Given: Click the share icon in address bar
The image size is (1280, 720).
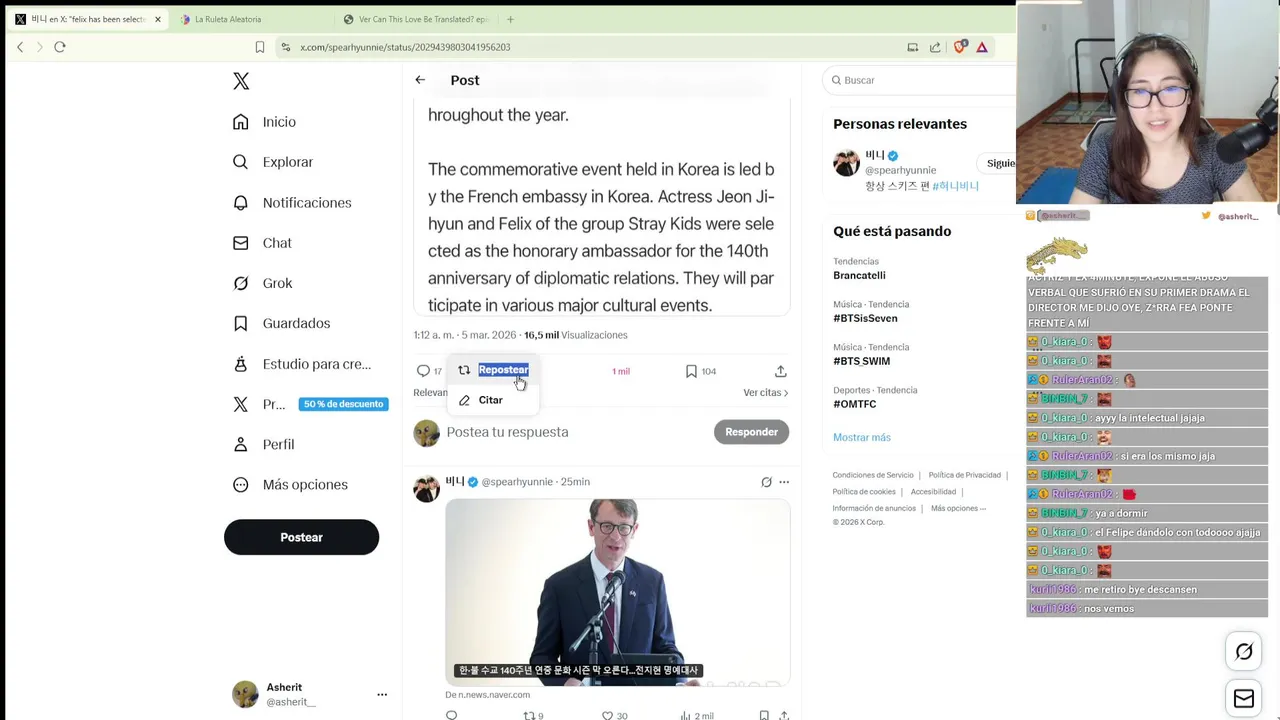Looking at the screenshot, I should (935, 47).
